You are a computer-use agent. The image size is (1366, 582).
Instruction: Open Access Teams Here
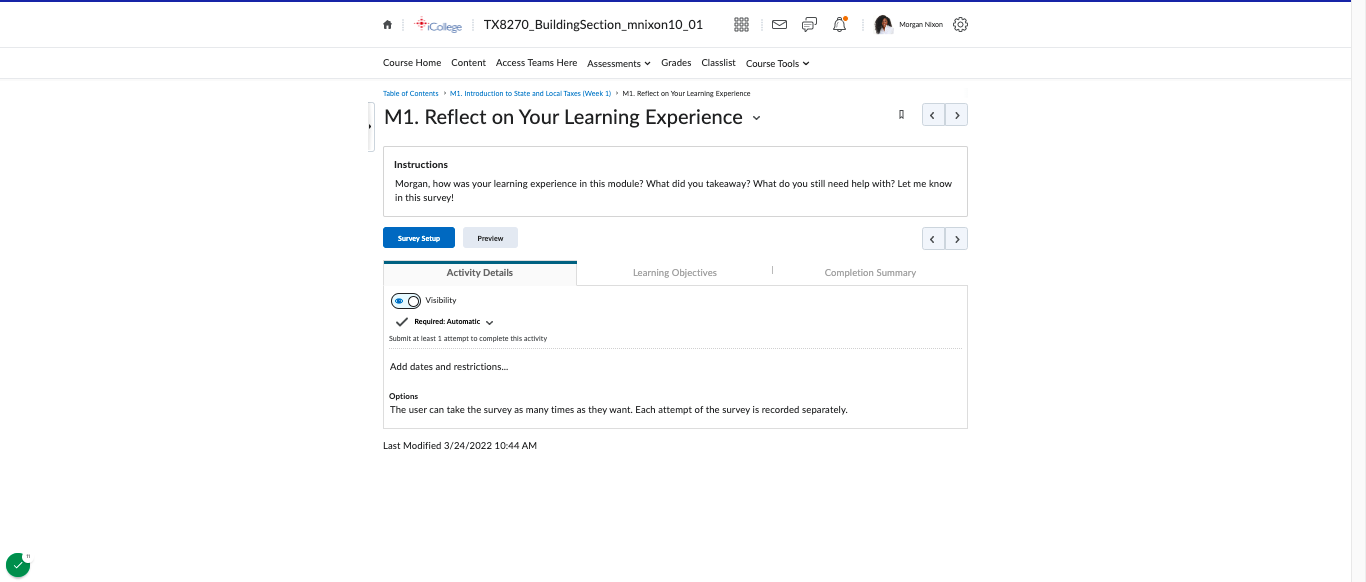click(x=537, y=63)
